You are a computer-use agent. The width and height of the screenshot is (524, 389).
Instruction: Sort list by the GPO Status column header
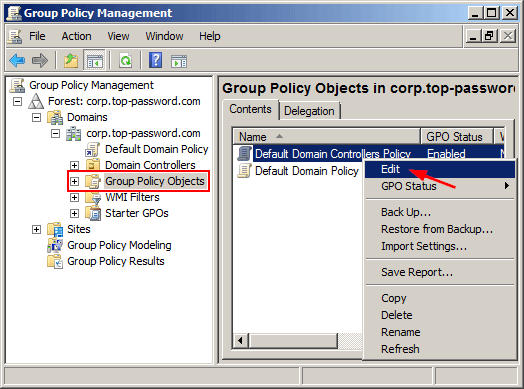click(x=456, y=137)
